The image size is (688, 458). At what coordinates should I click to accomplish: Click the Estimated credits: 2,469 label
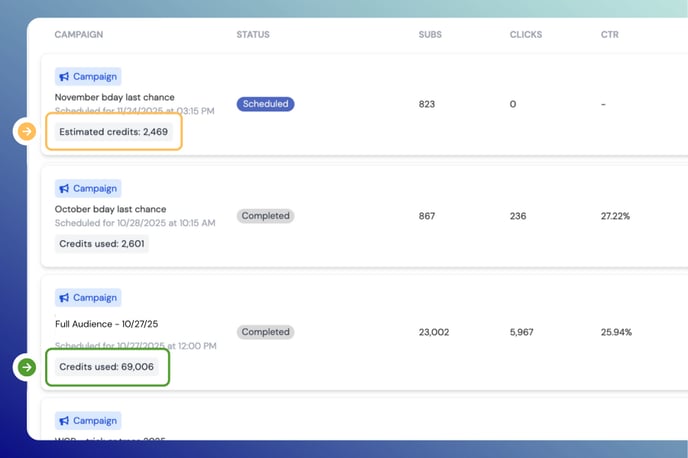click(x=114, y=132)
